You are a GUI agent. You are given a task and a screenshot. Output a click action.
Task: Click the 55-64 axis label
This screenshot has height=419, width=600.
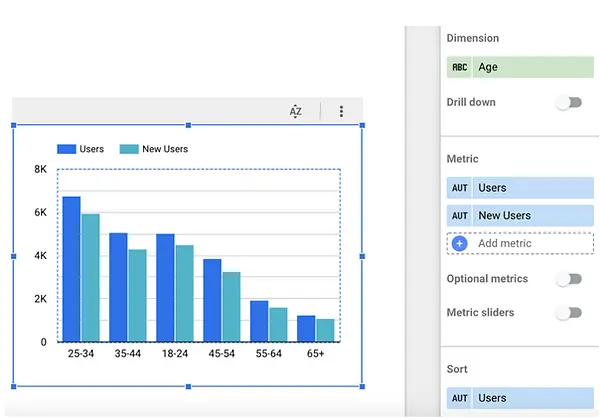[269, 354]
